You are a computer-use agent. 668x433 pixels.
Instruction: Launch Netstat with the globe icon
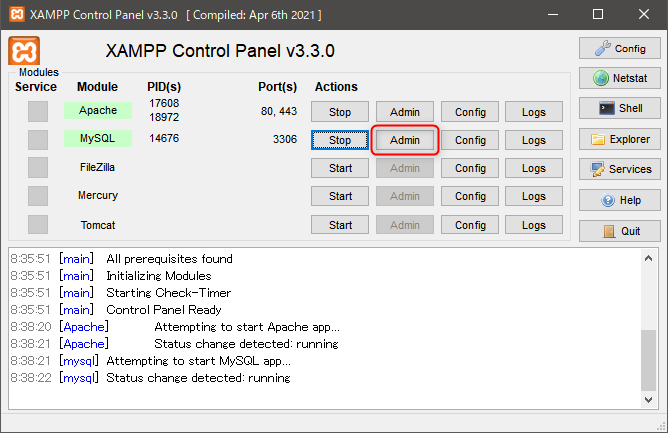coord(601,78)
